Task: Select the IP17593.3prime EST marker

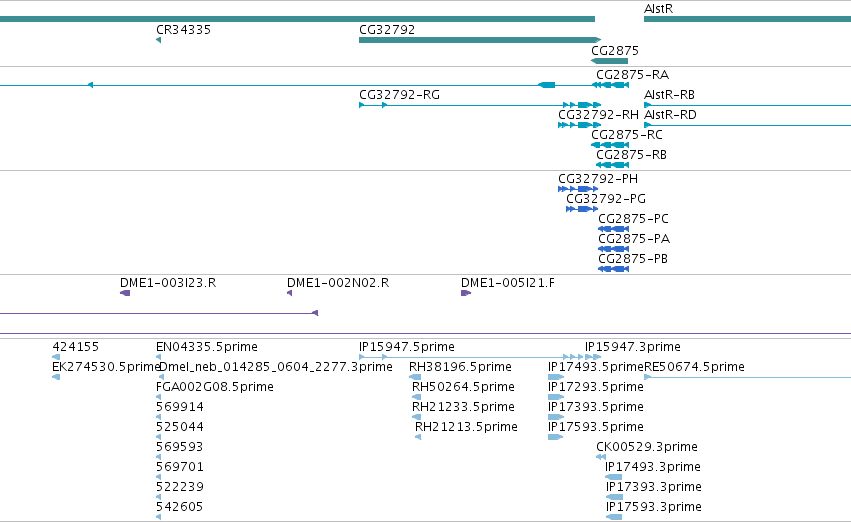Action: tap(614, 518)
